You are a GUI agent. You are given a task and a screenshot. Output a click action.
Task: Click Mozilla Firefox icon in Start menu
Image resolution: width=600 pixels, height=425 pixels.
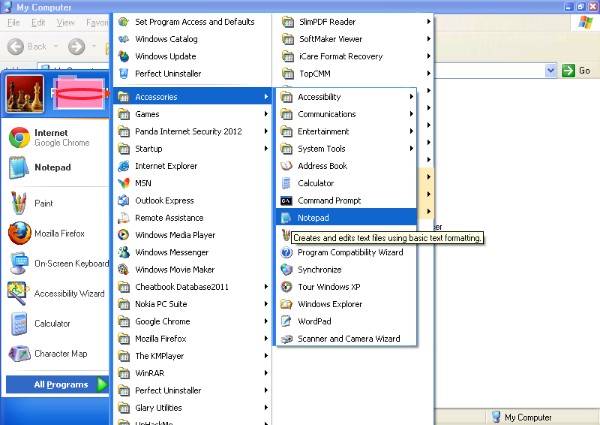20,233
